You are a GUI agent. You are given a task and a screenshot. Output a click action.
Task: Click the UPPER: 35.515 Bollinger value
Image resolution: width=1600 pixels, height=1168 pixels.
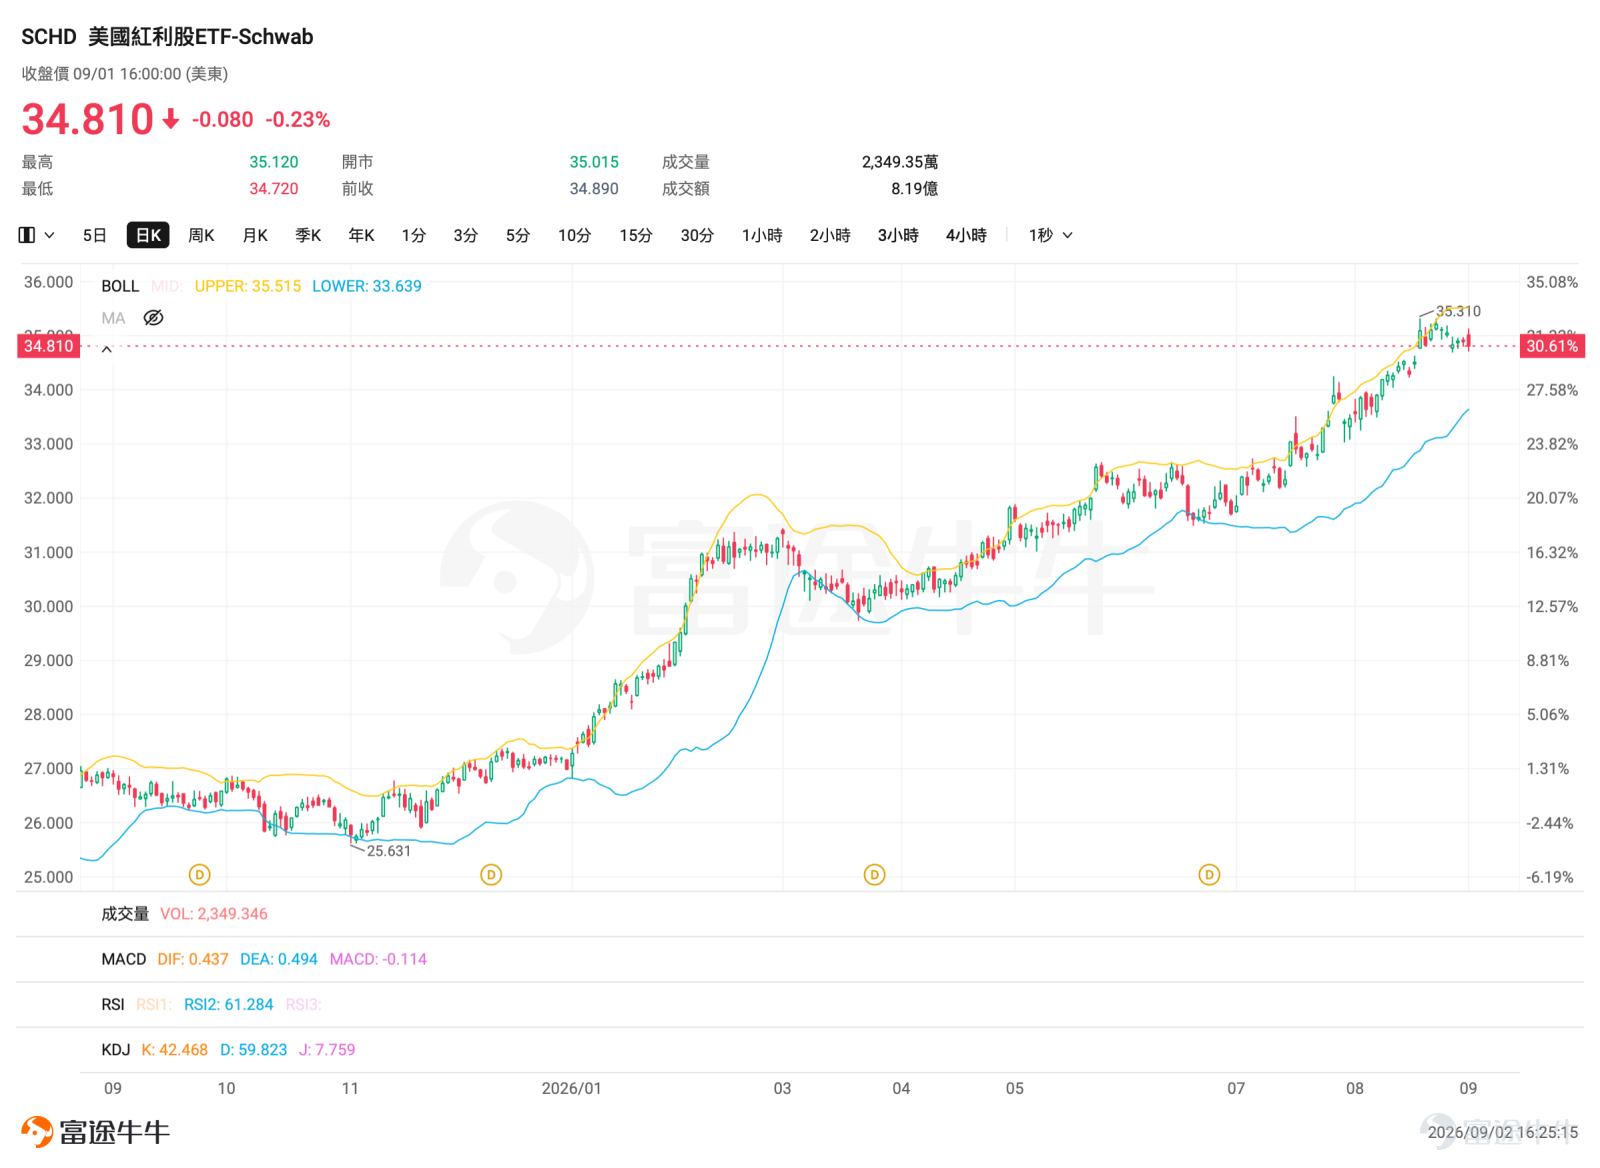point(248,286)
